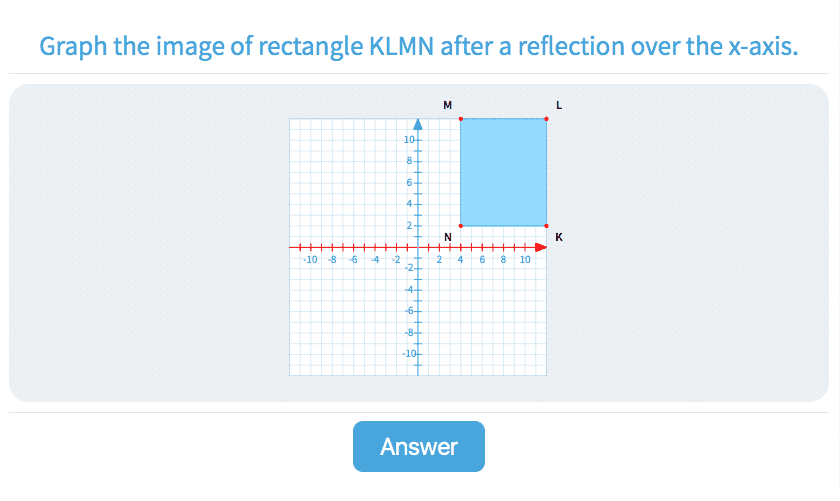Screen dimensions: 840x501
Task: Click red vertex point K
Action: coord(547,226)
